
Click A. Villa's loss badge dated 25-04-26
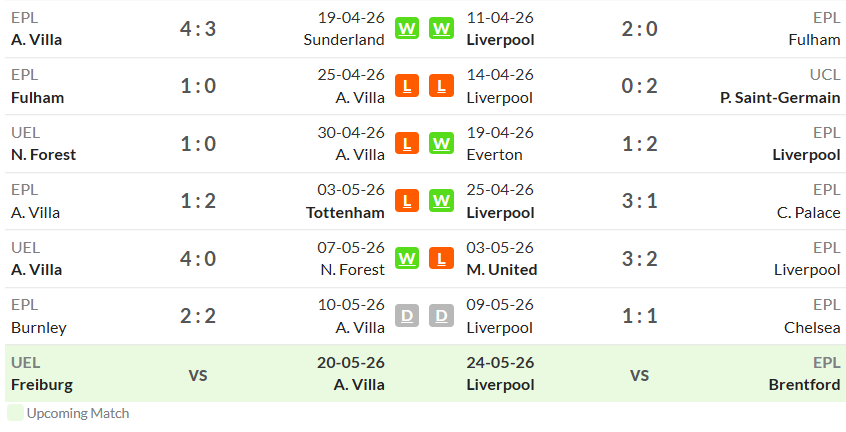click(407, 86)
